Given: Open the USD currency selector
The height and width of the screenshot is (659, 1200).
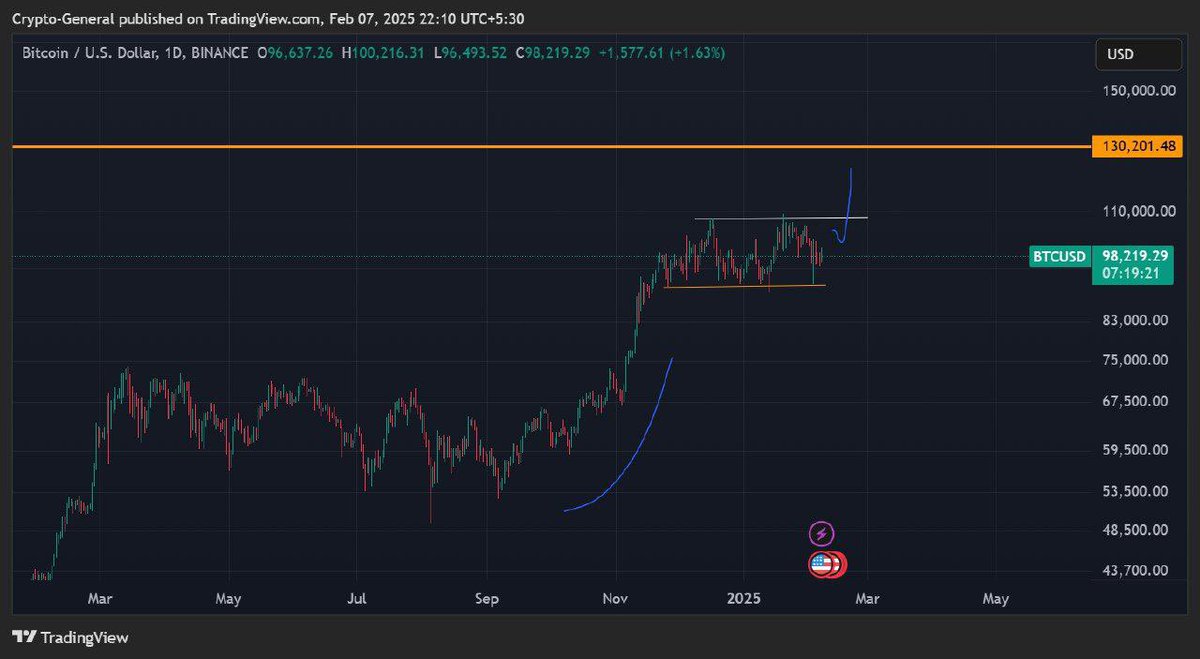Looking at the screenshot, I should (x=1138, y=54).
